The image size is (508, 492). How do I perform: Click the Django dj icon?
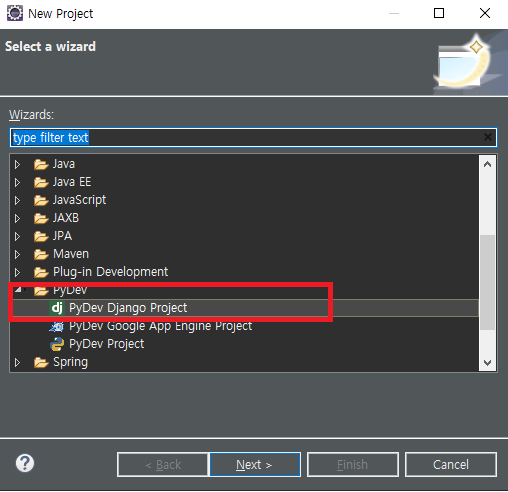pyautogui.click(x=57, y=308)
